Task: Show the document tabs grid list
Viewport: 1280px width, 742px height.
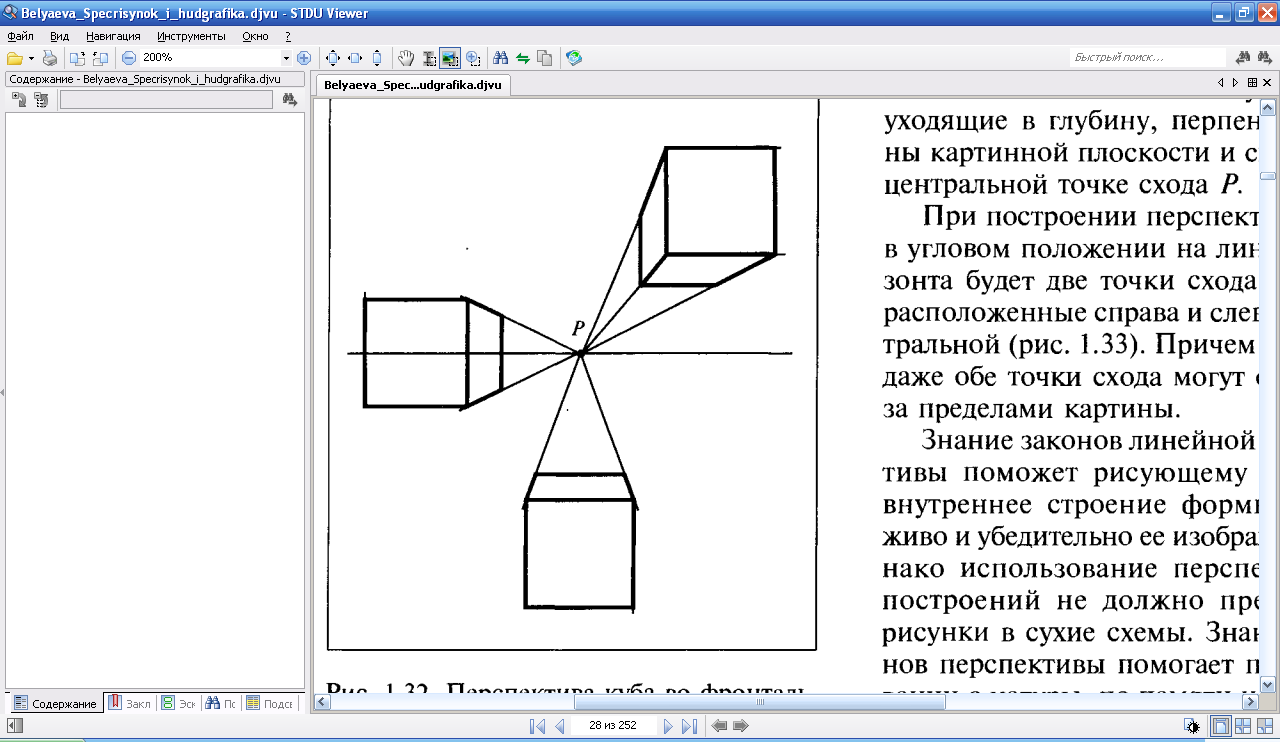Action: pos(1252,83)
